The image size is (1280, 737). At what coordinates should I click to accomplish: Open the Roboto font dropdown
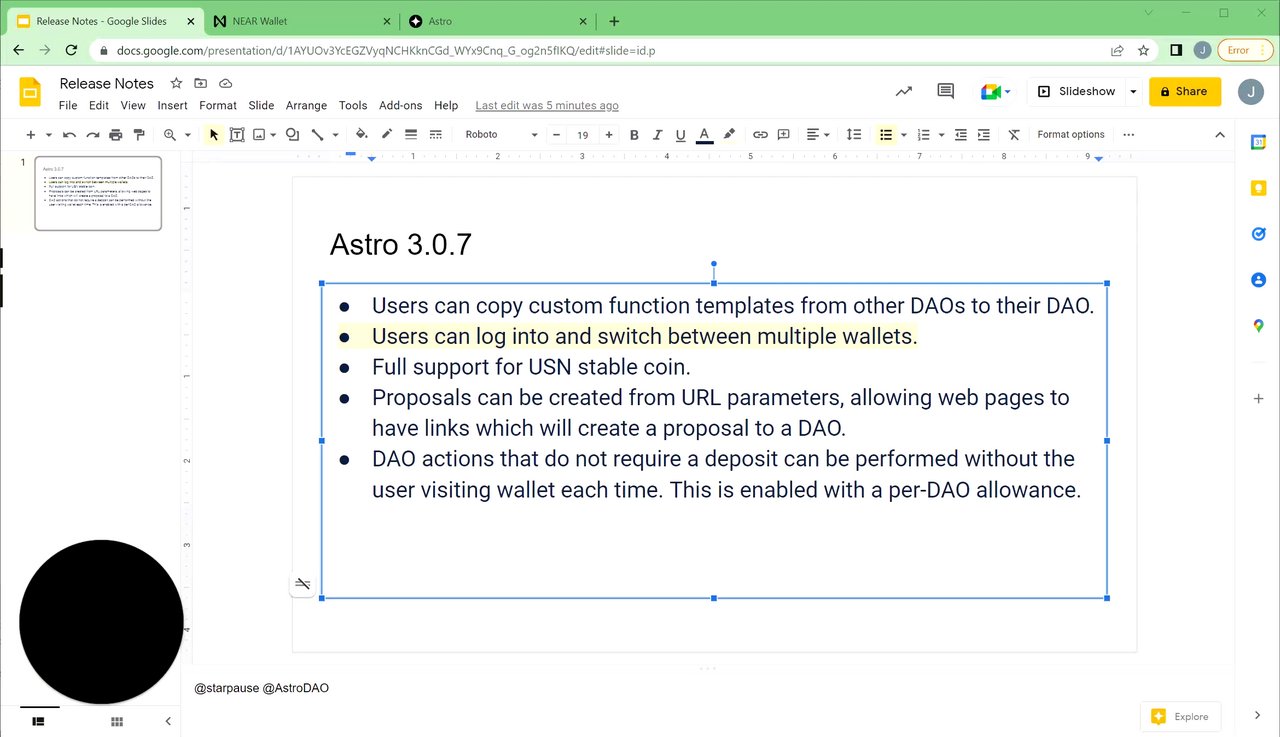(x=501, y=134)
